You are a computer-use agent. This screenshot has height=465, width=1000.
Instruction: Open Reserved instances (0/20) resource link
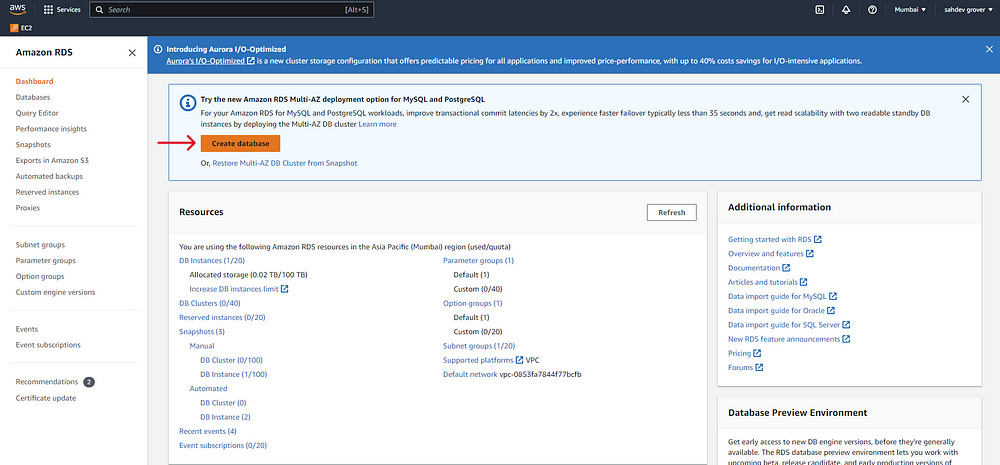coord(222,318)
